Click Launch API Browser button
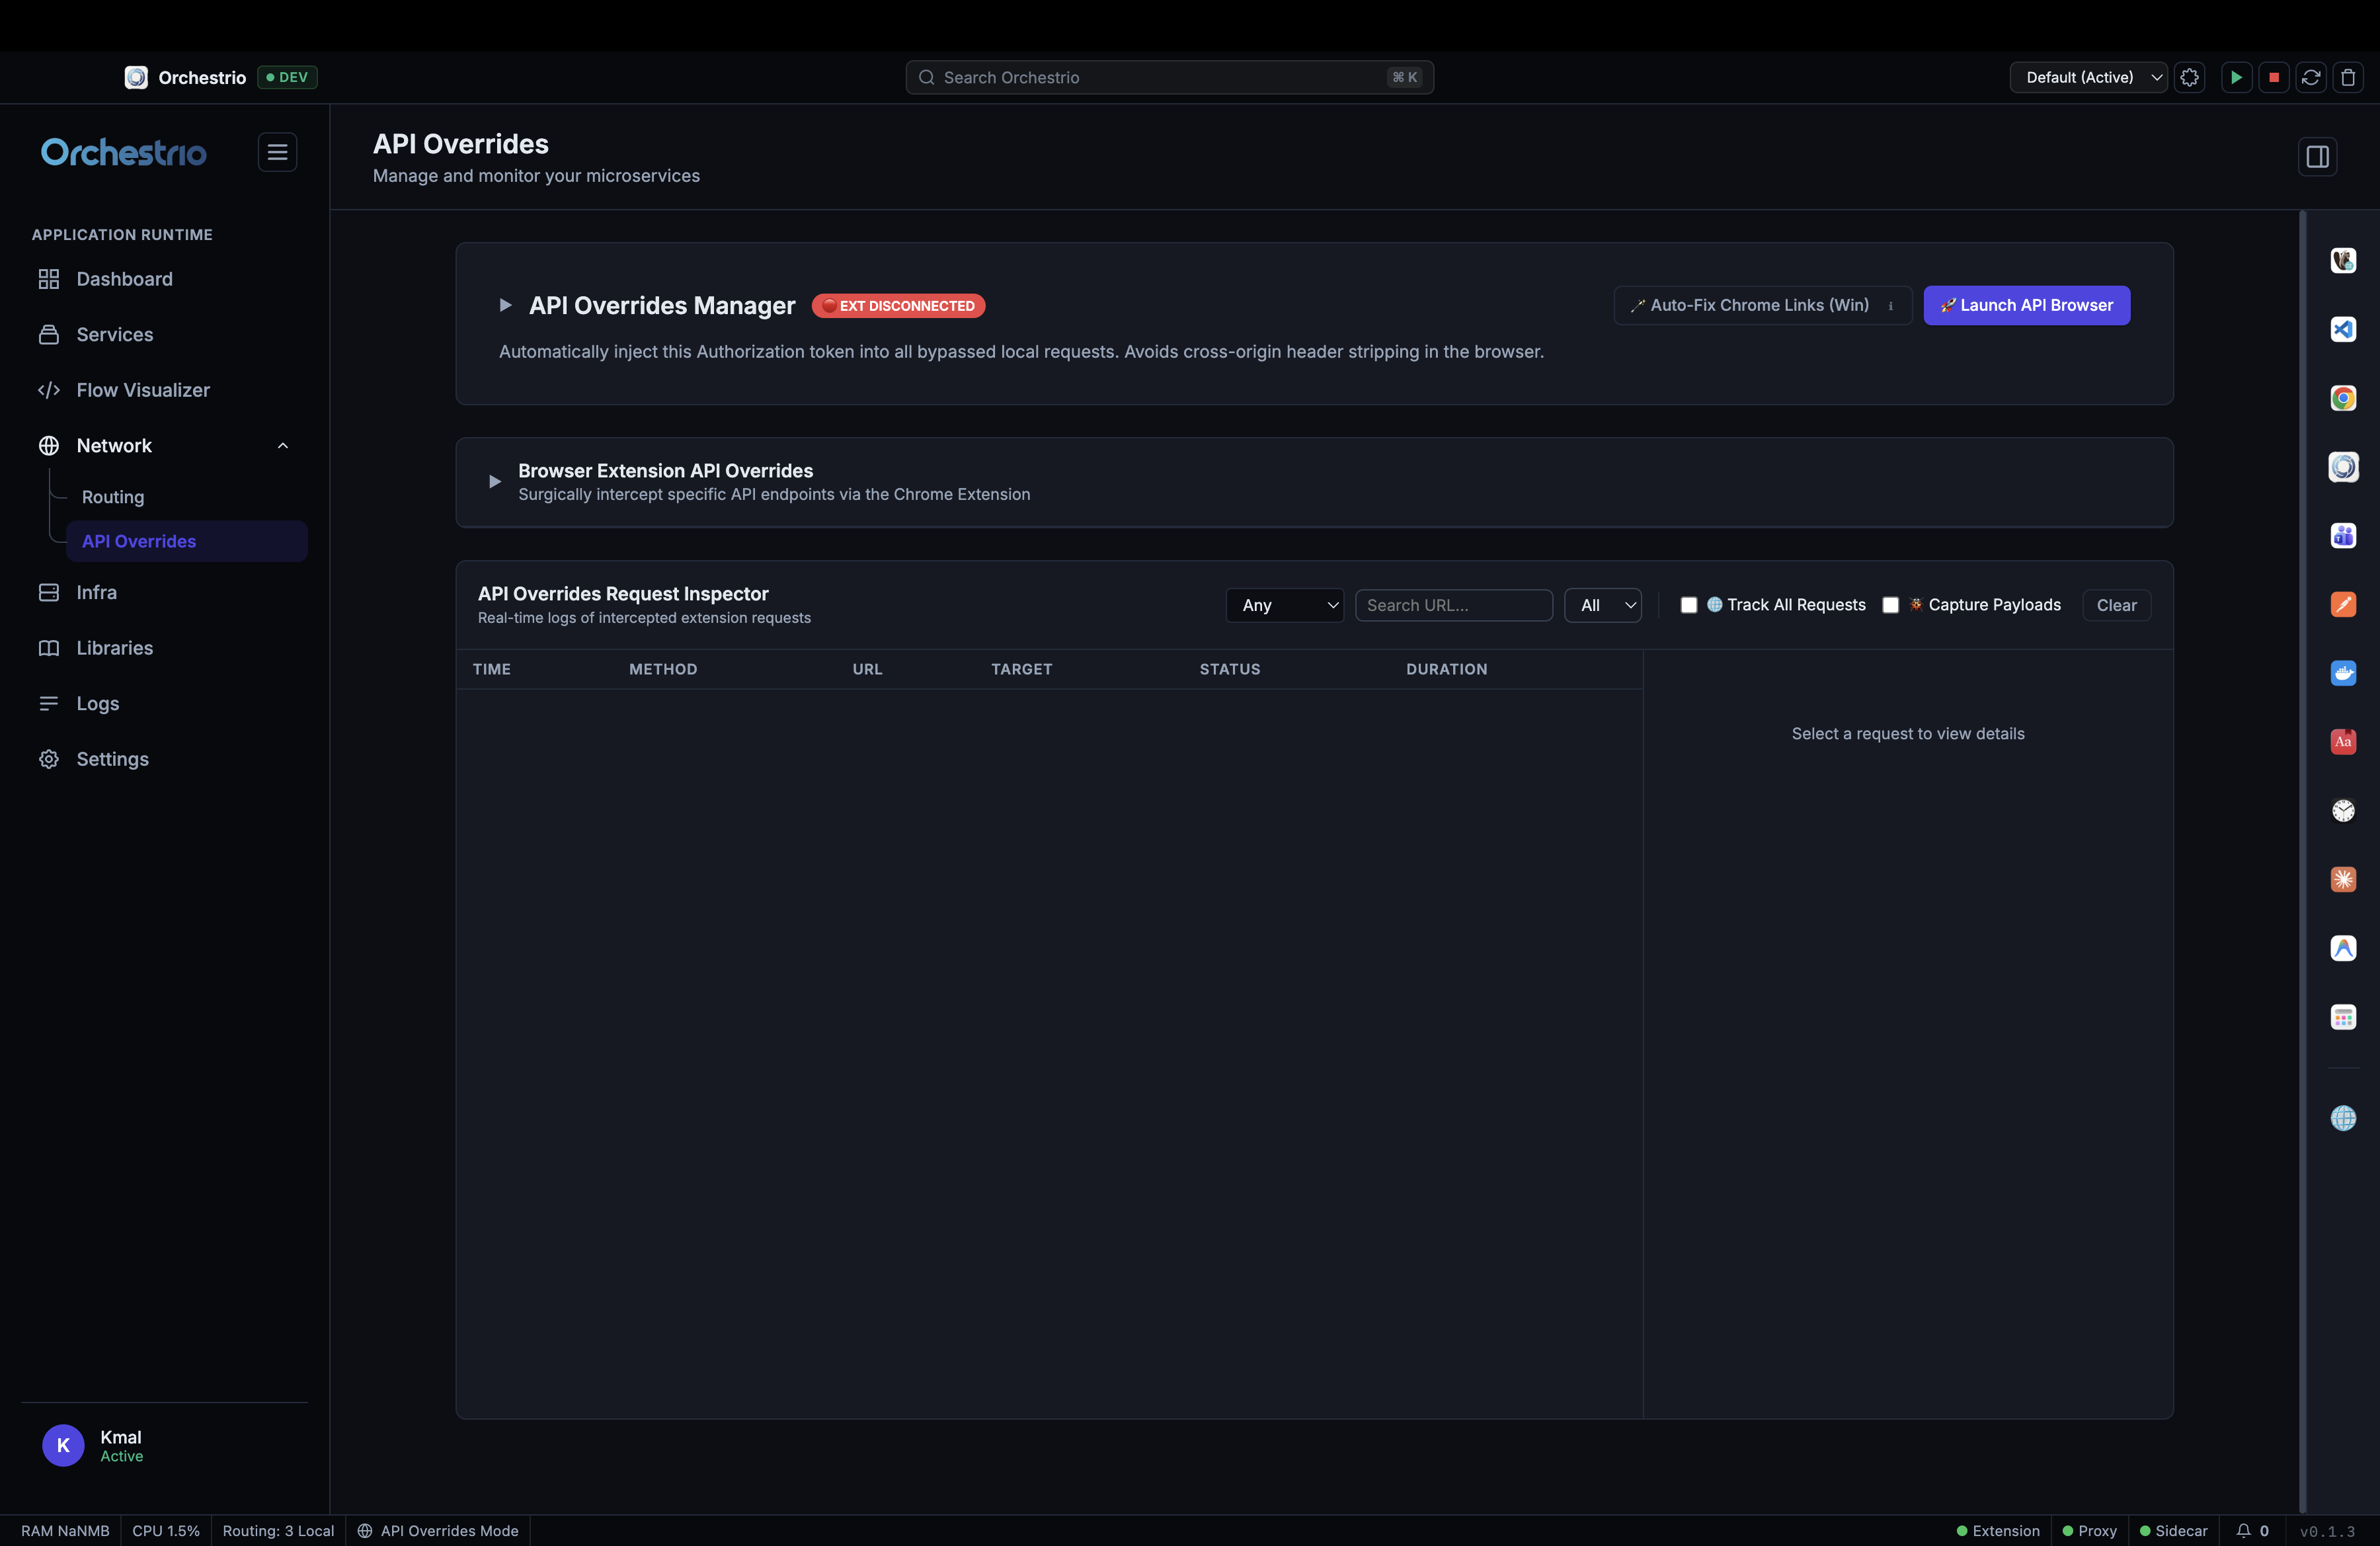This screenshot has width=2380, height=1546. point(2026,305)
